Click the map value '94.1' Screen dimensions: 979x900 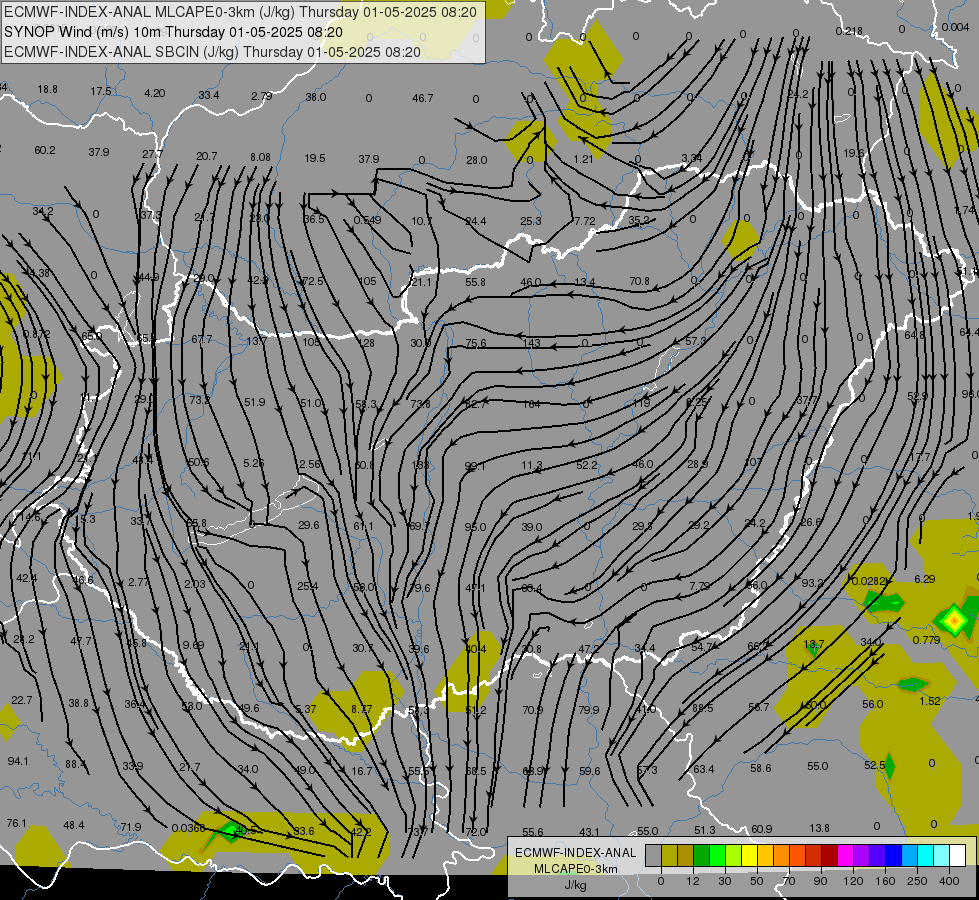click(18, 761)
